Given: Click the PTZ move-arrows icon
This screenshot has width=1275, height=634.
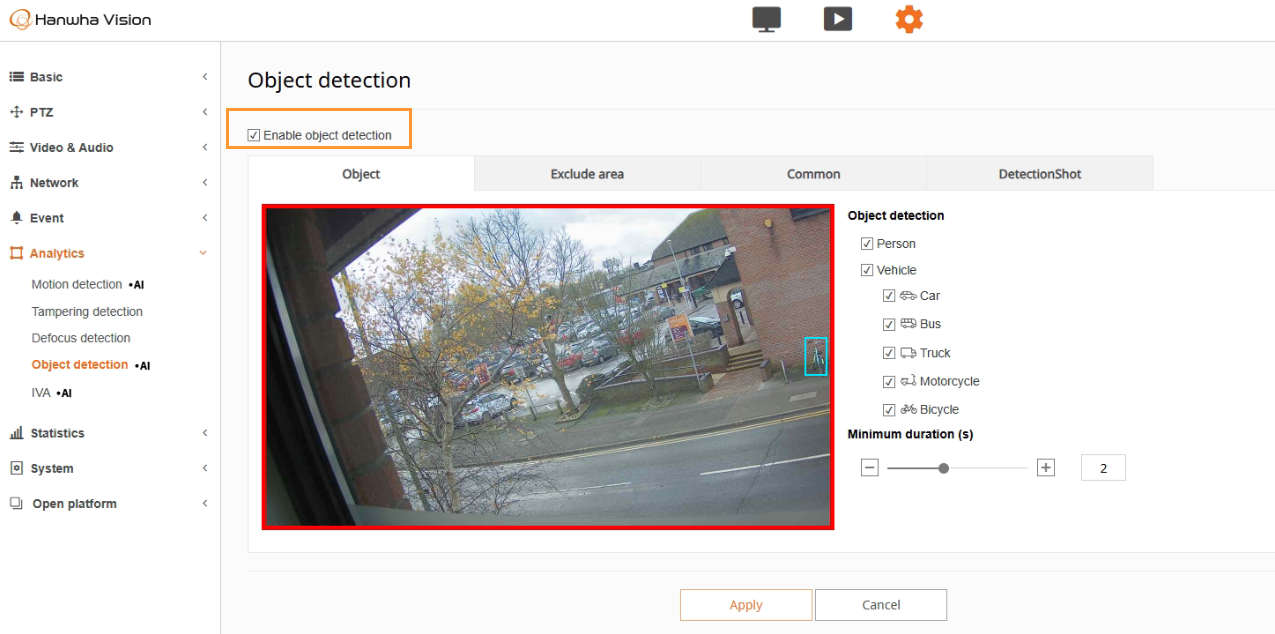Looking at the screenshot, I should pos(16,112).
